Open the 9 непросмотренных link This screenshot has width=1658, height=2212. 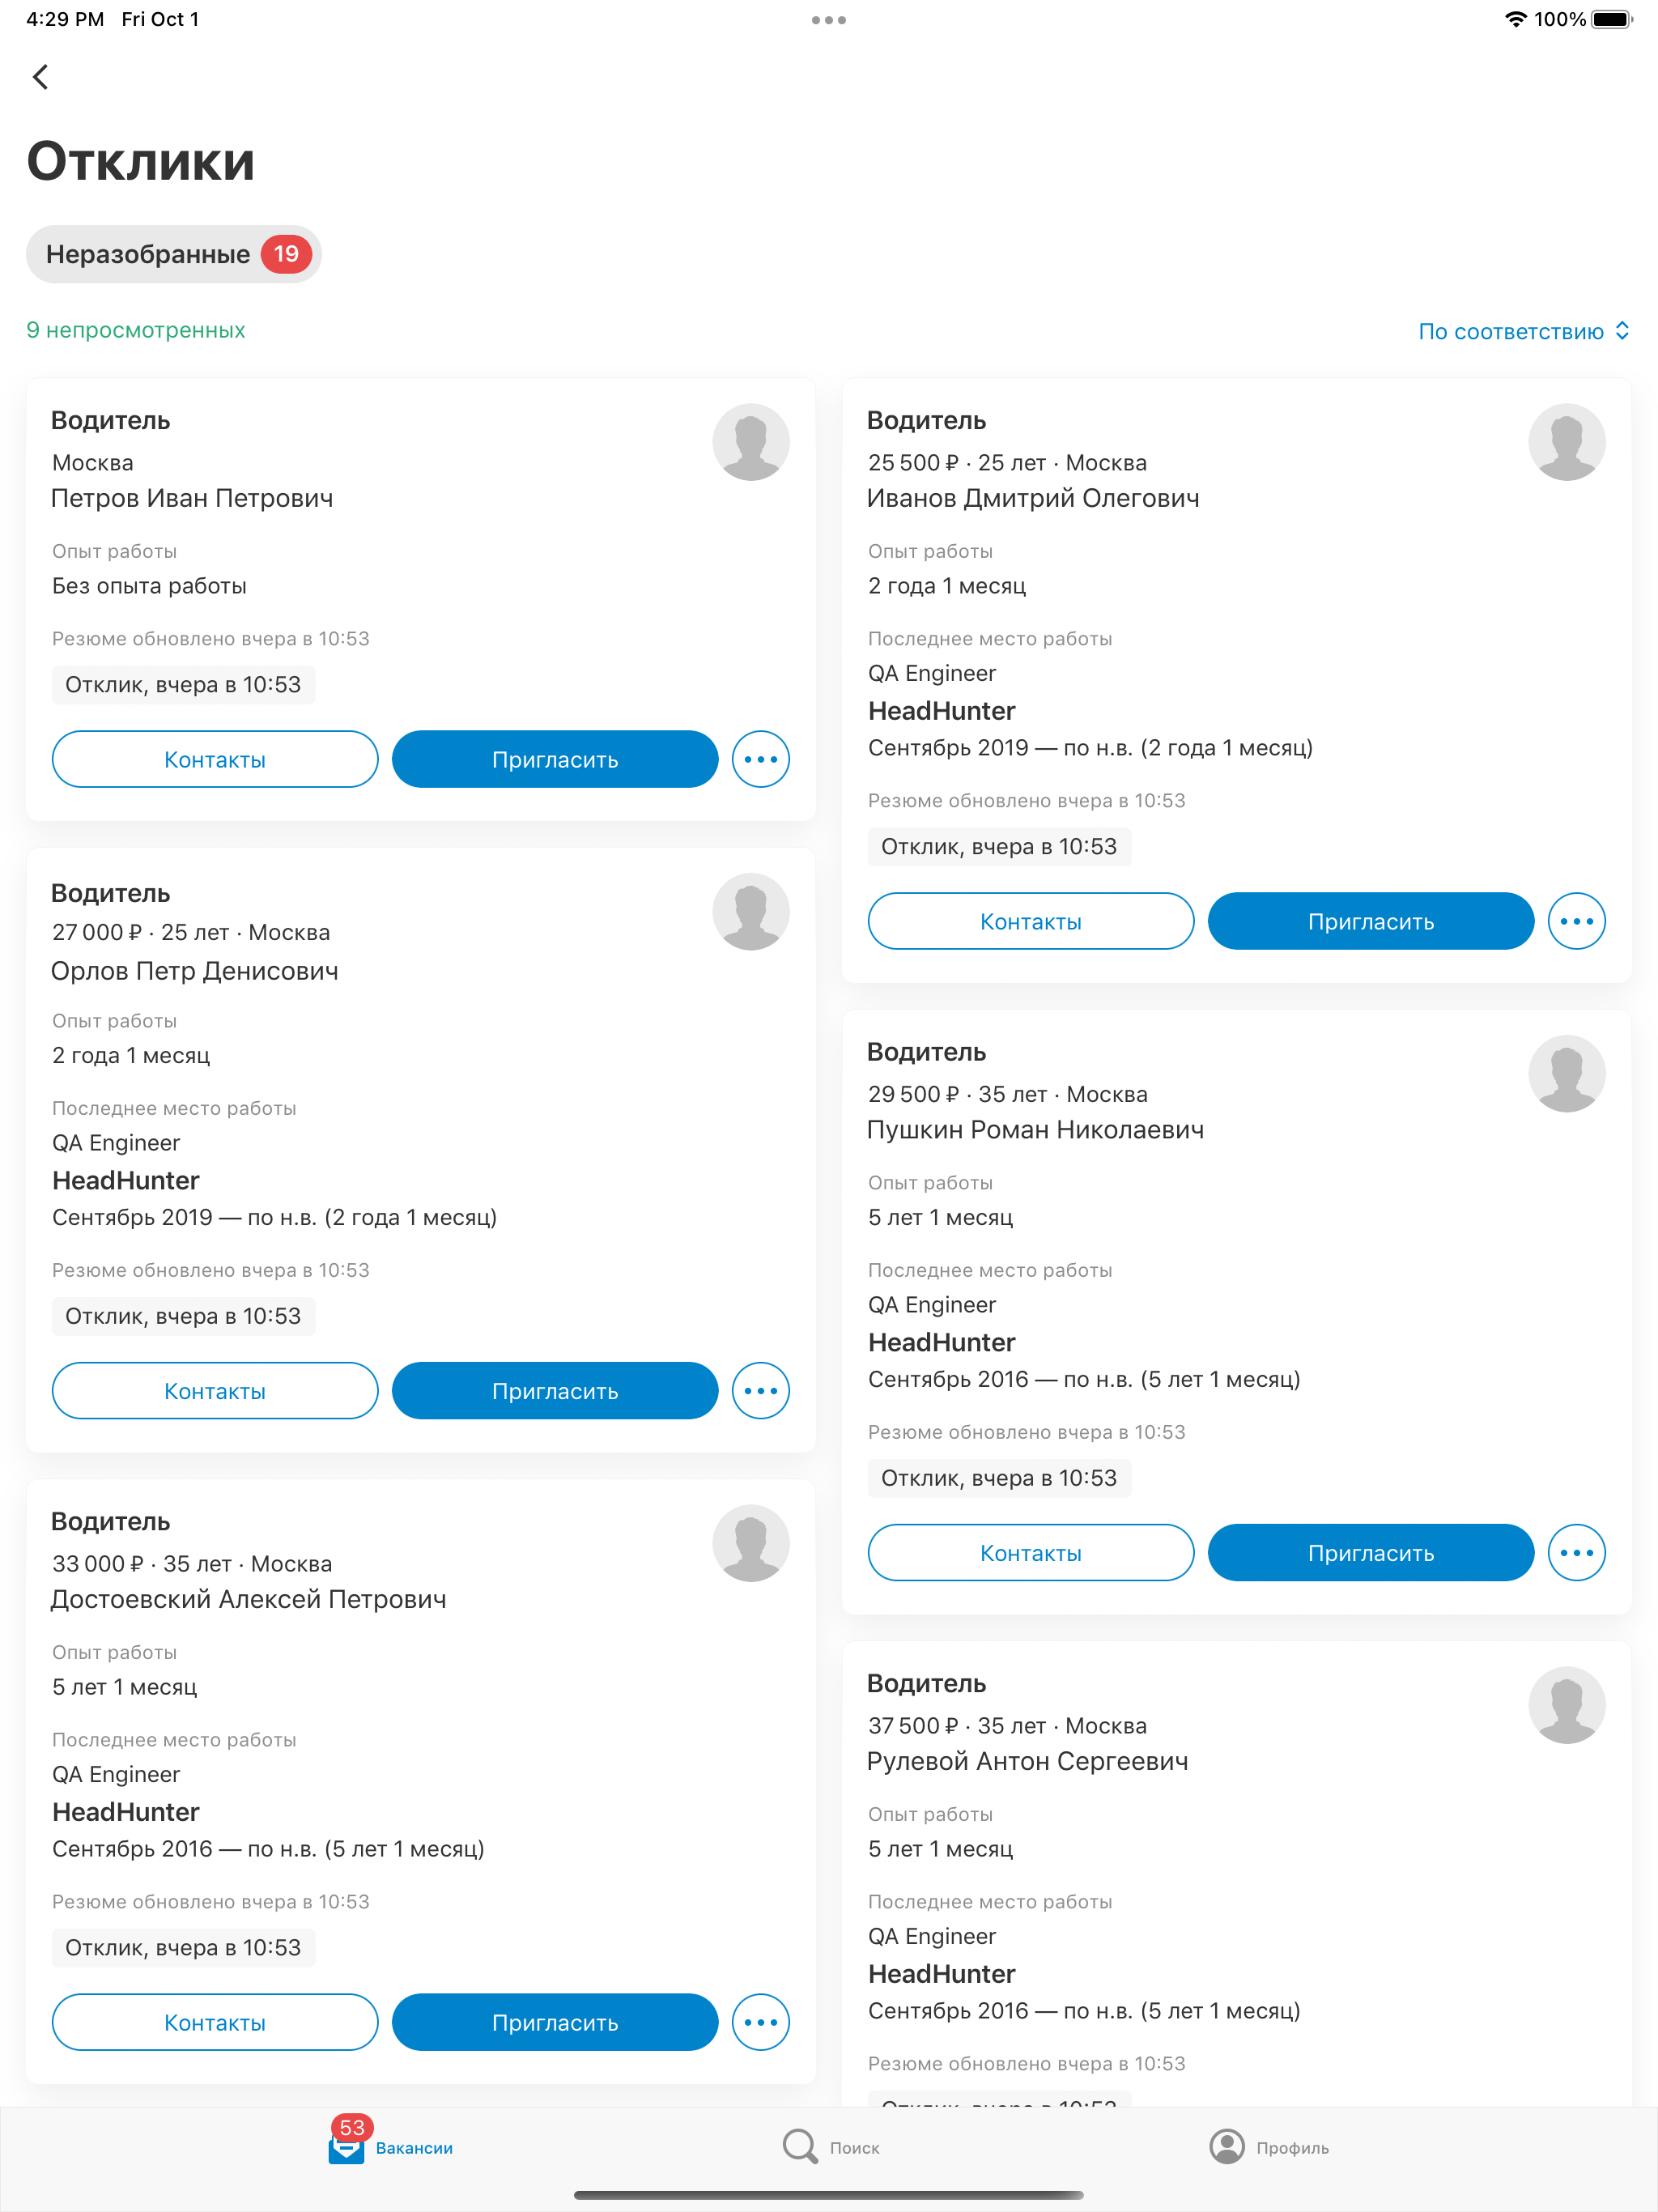coord(135,329)
